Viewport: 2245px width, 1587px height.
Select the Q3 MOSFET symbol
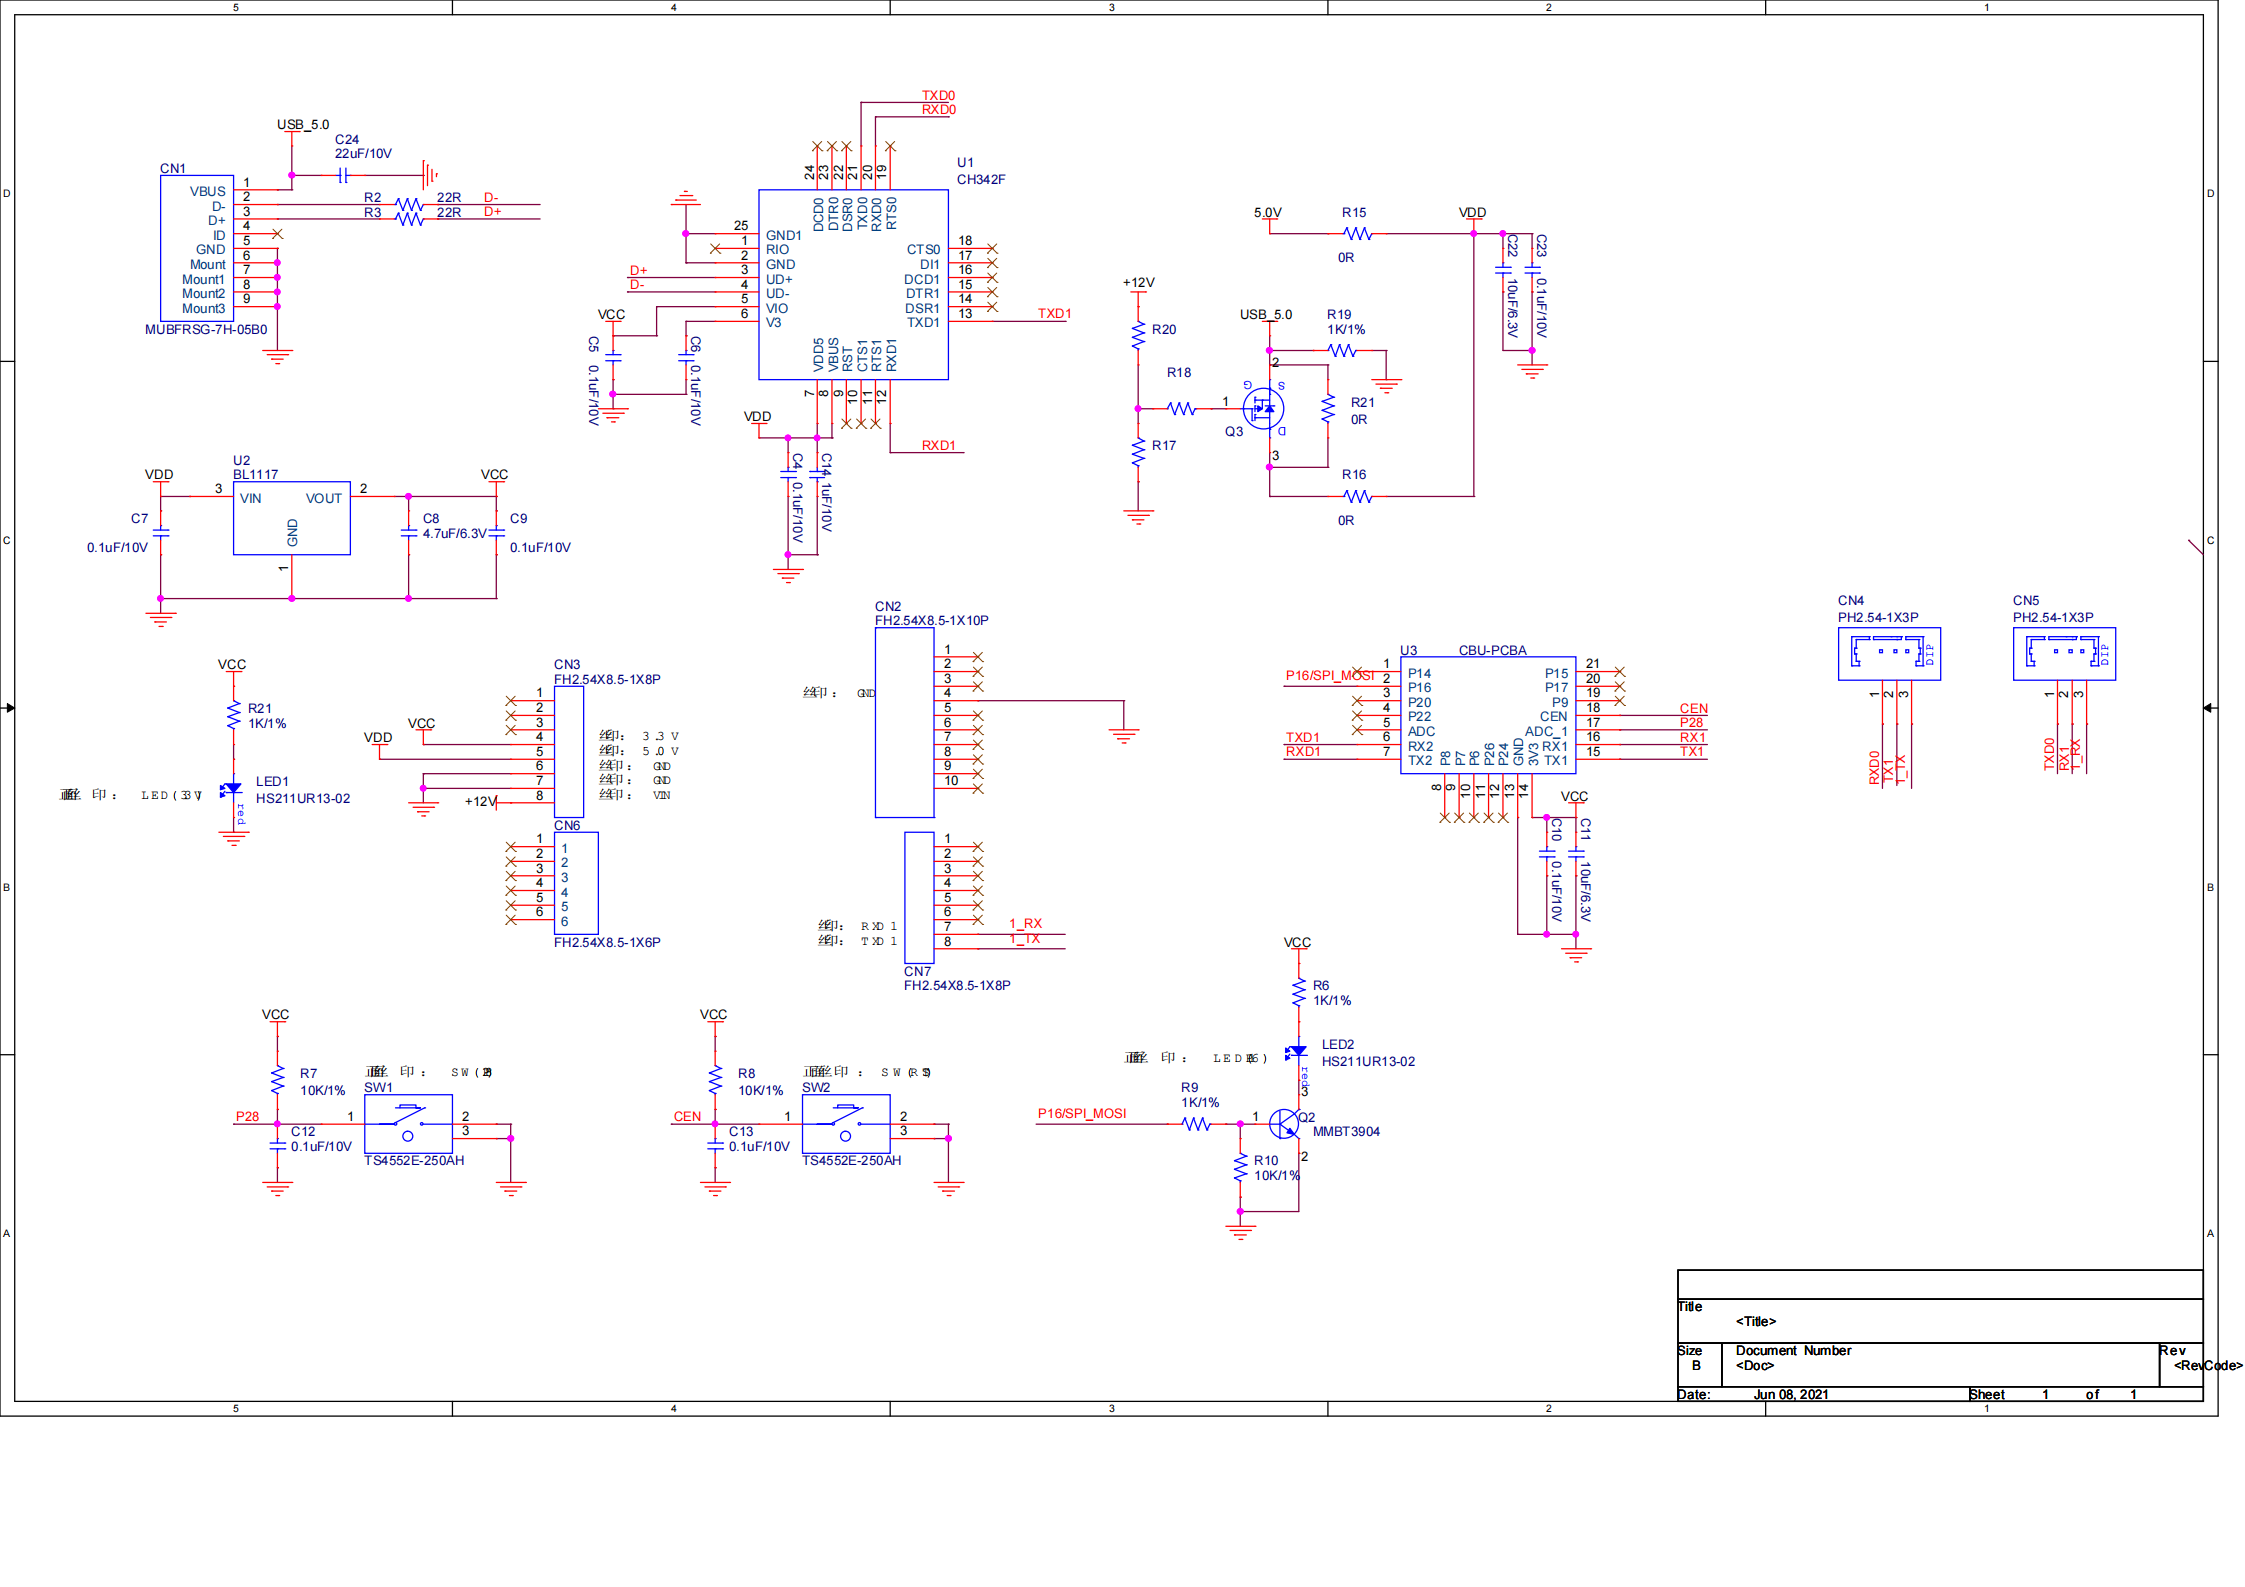point(1264,408)
